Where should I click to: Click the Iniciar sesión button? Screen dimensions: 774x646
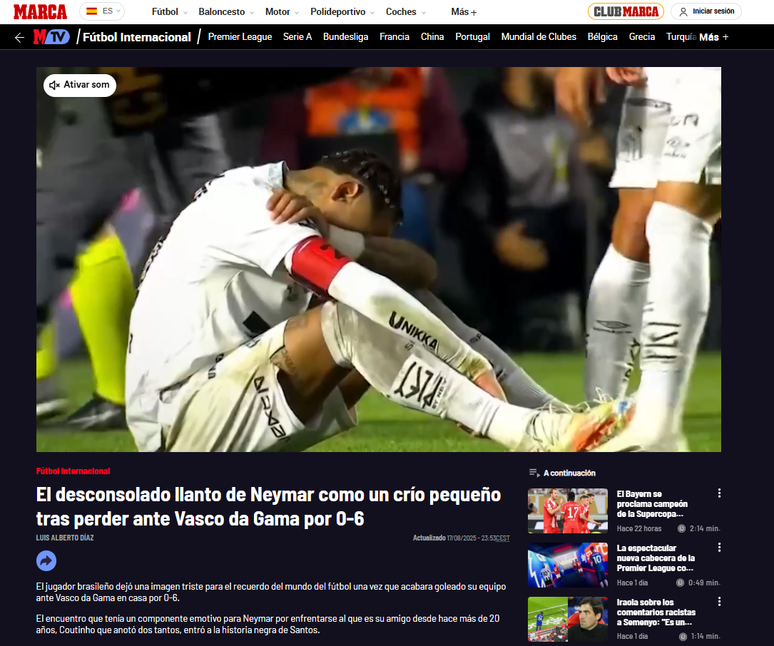706,11
